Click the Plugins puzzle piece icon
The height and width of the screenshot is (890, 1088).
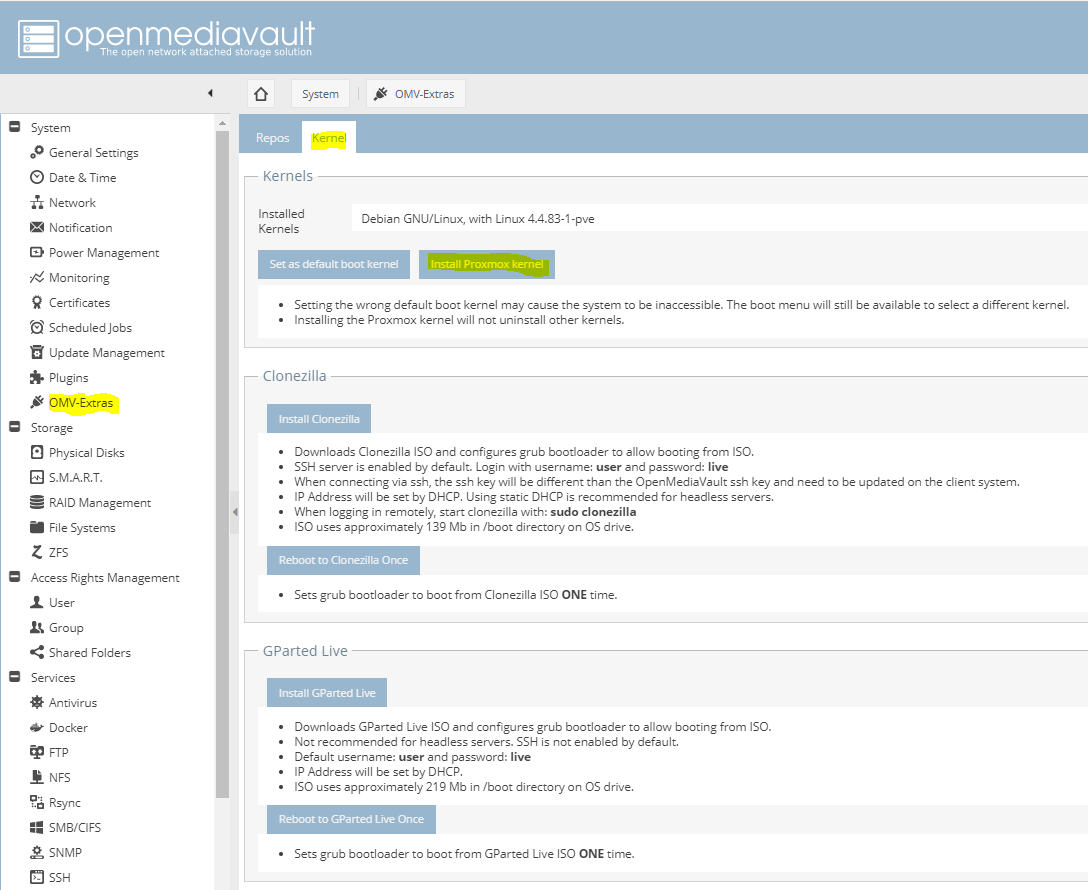37,377
